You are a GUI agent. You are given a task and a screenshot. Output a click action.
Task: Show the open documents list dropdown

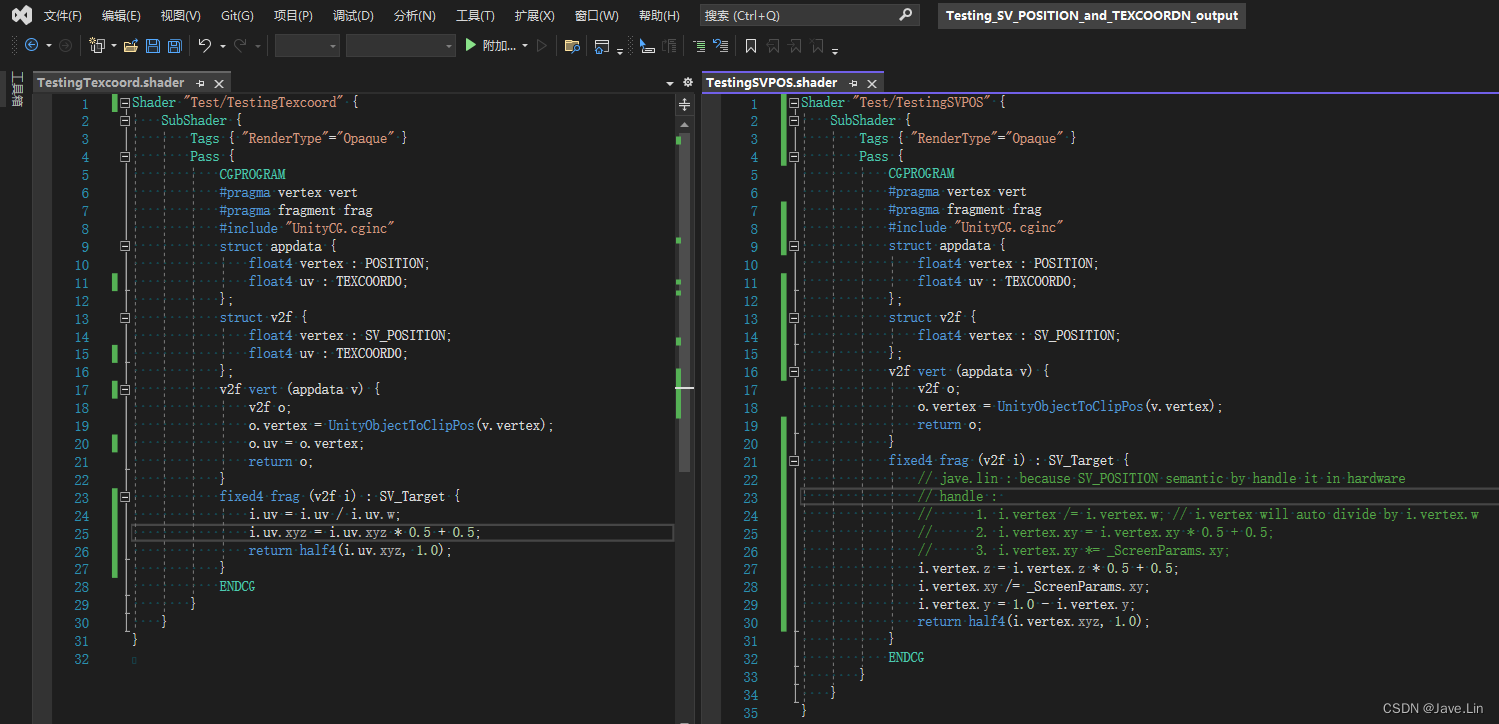(670, 83)
